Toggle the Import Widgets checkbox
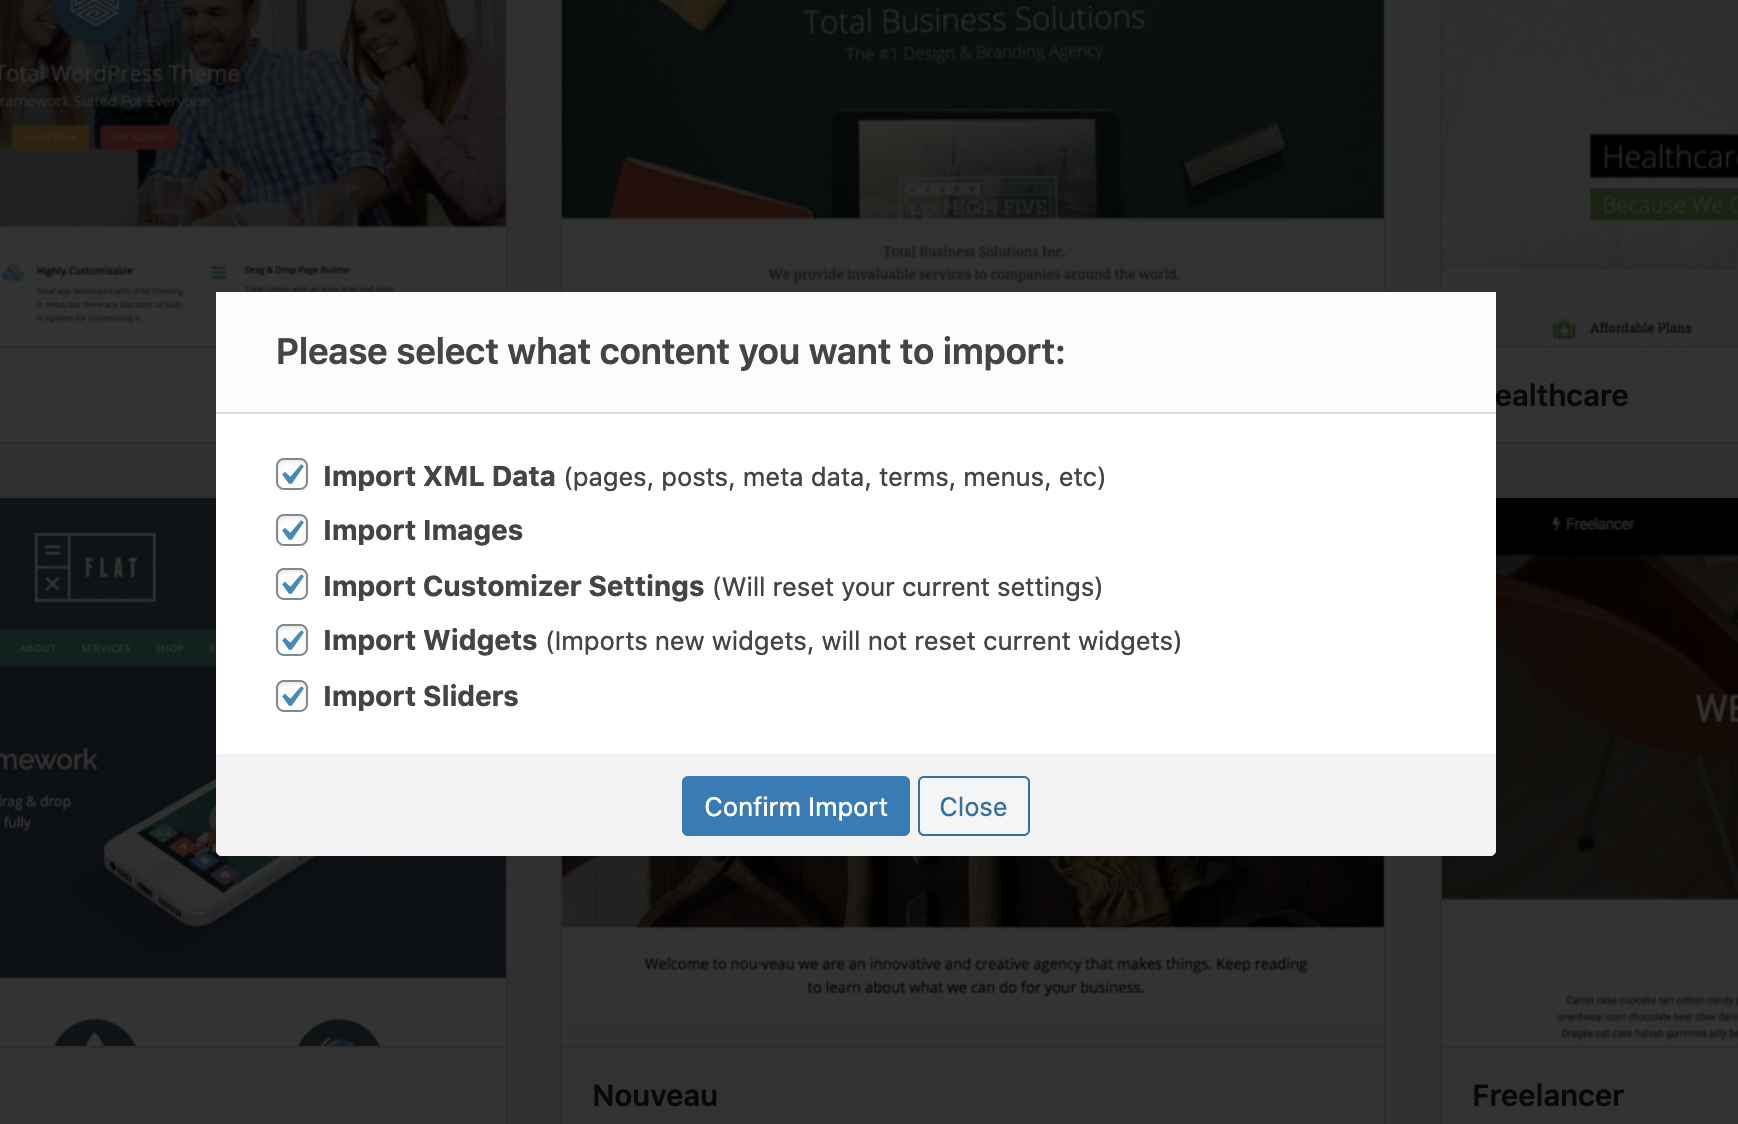Screen dimensions: 1738x1124 click(x=291, y=641)
